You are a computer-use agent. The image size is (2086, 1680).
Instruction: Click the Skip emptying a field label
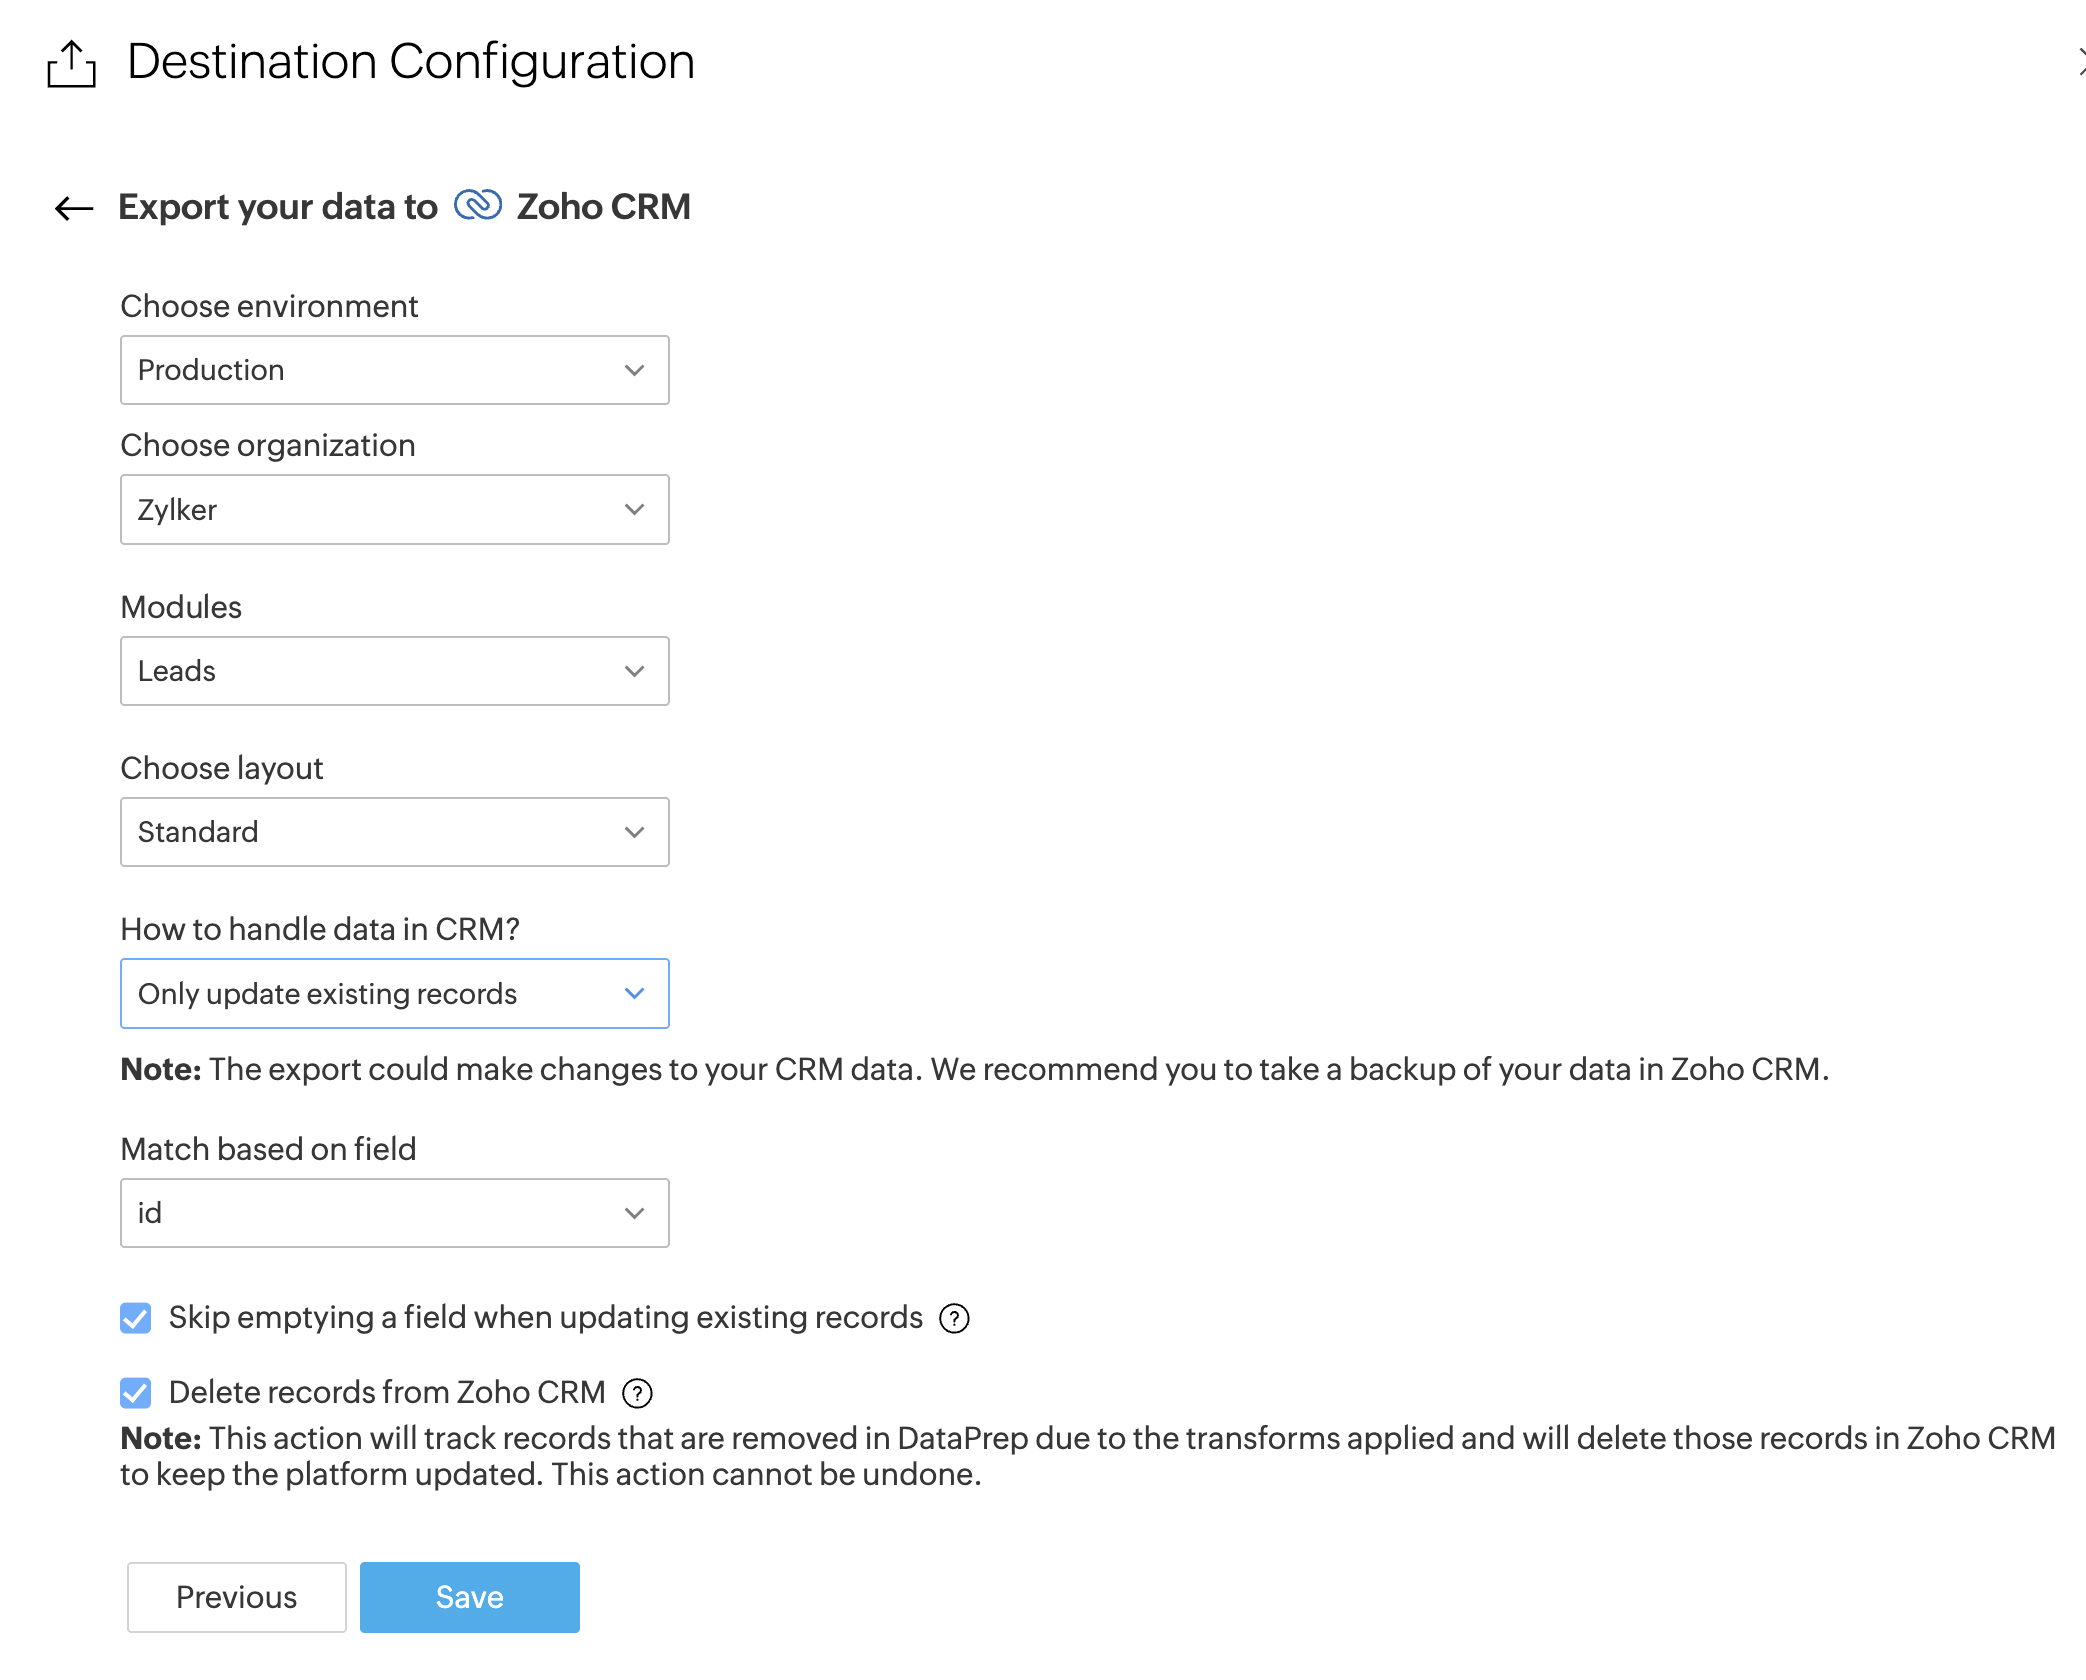click(545, 1318)
